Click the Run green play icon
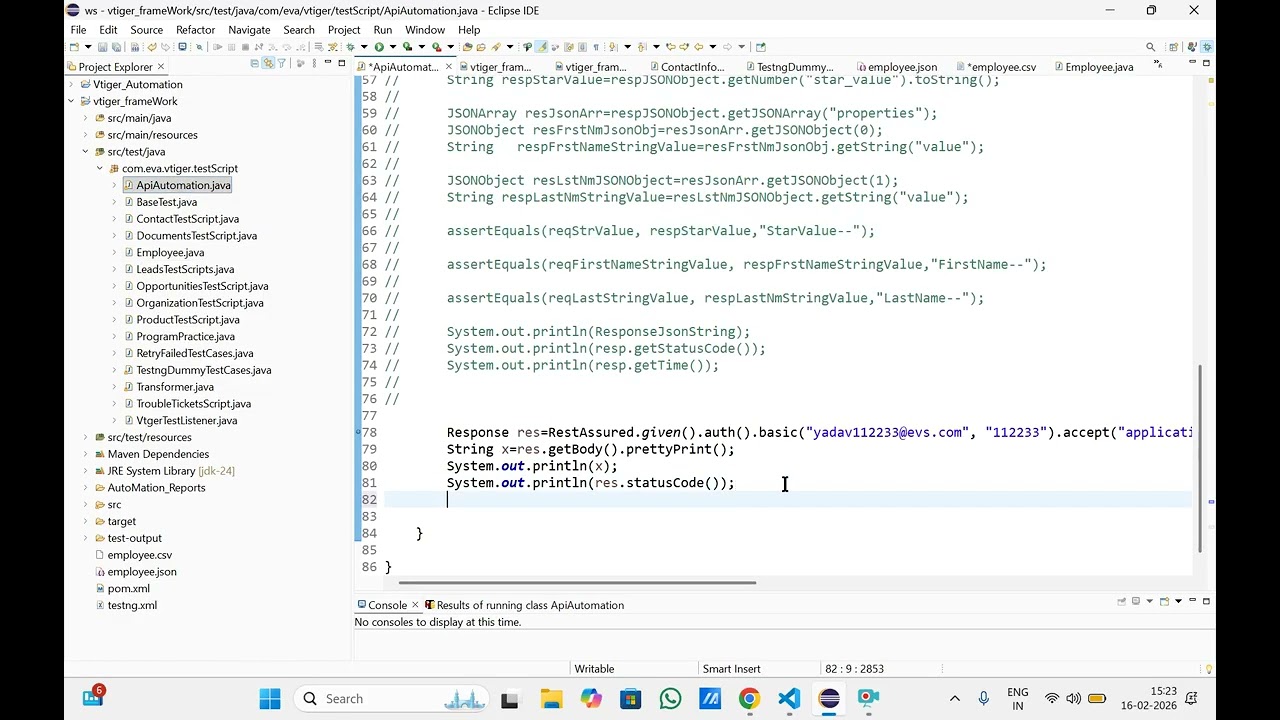 coord(379,47)
